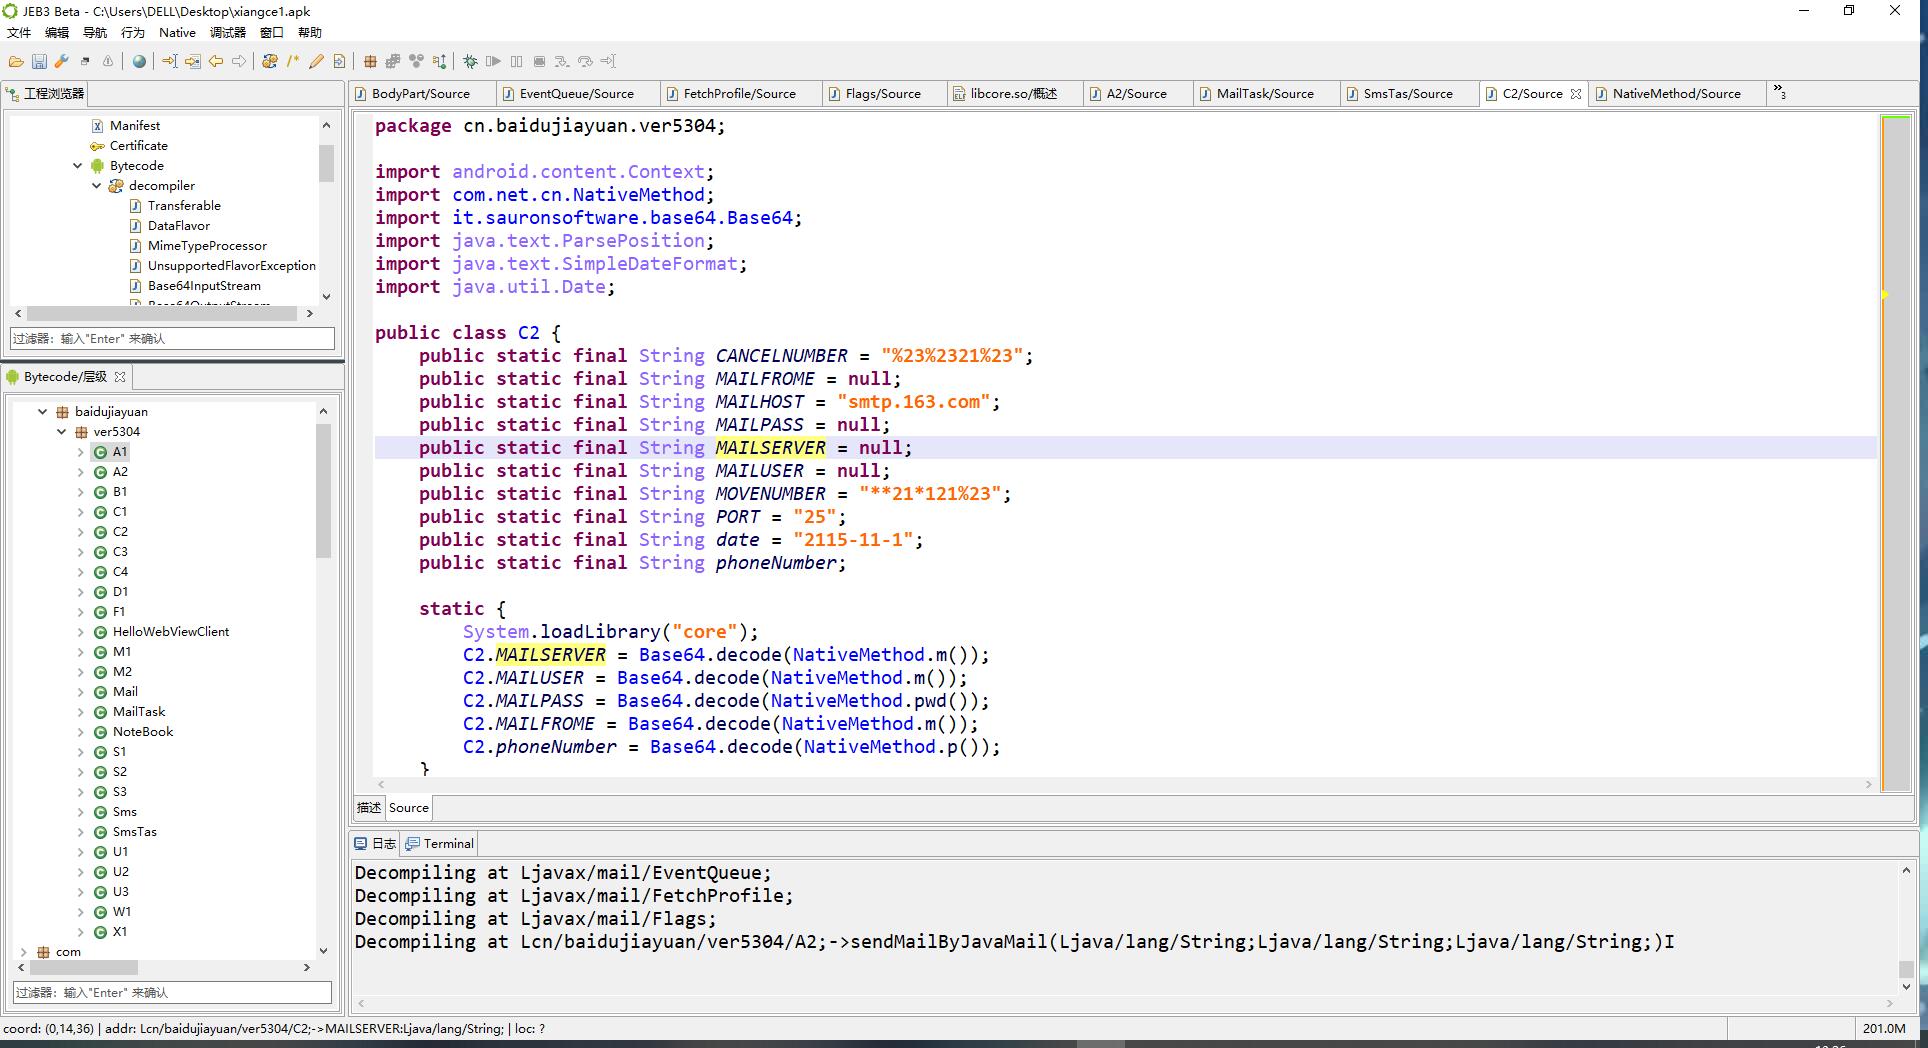Expand the HelloWebViewClient class node

[81, 632]
